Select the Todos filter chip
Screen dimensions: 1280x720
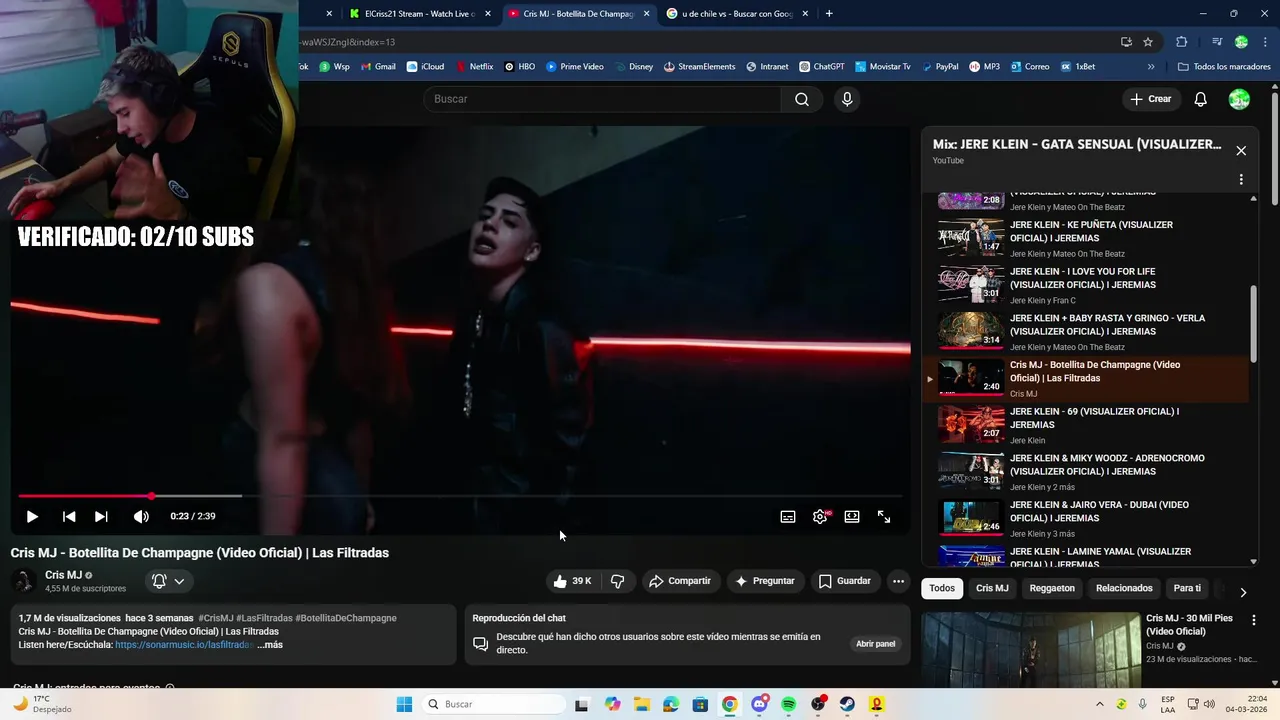click(x=942, y=588)
